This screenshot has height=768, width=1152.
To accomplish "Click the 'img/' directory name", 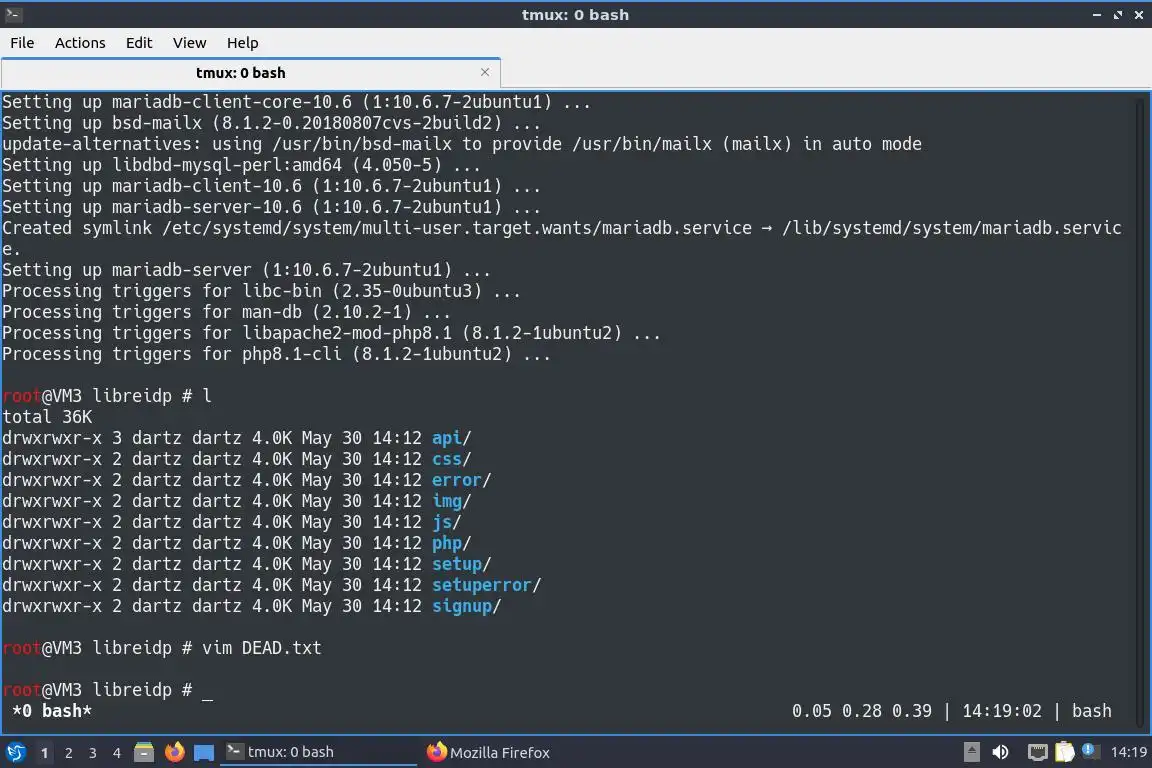I will click(452, 501).
